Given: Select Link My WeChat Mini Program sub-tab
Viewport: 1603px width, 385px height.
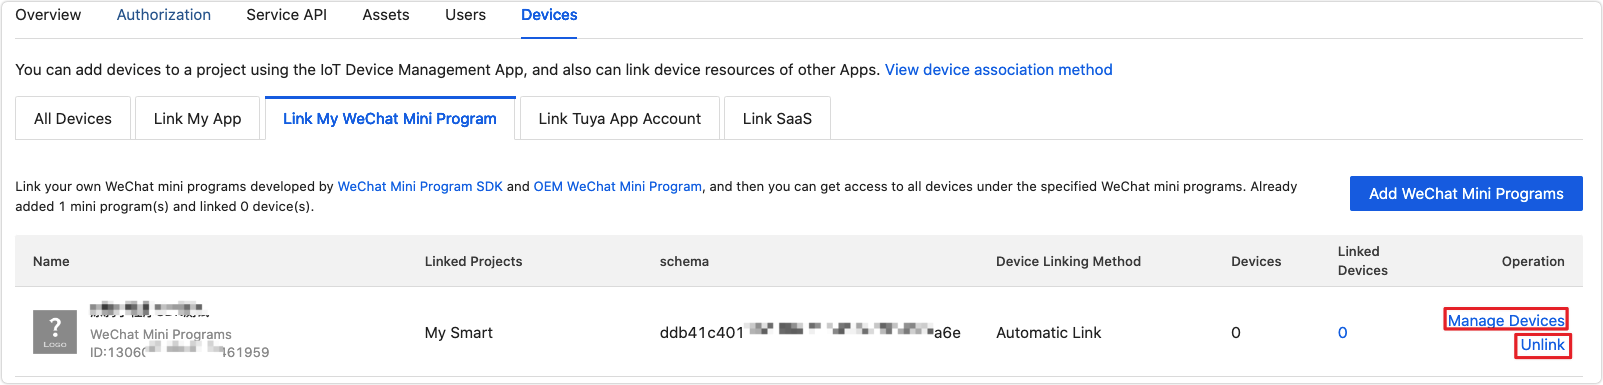Looking at the screenshot, I should point(390,118).
